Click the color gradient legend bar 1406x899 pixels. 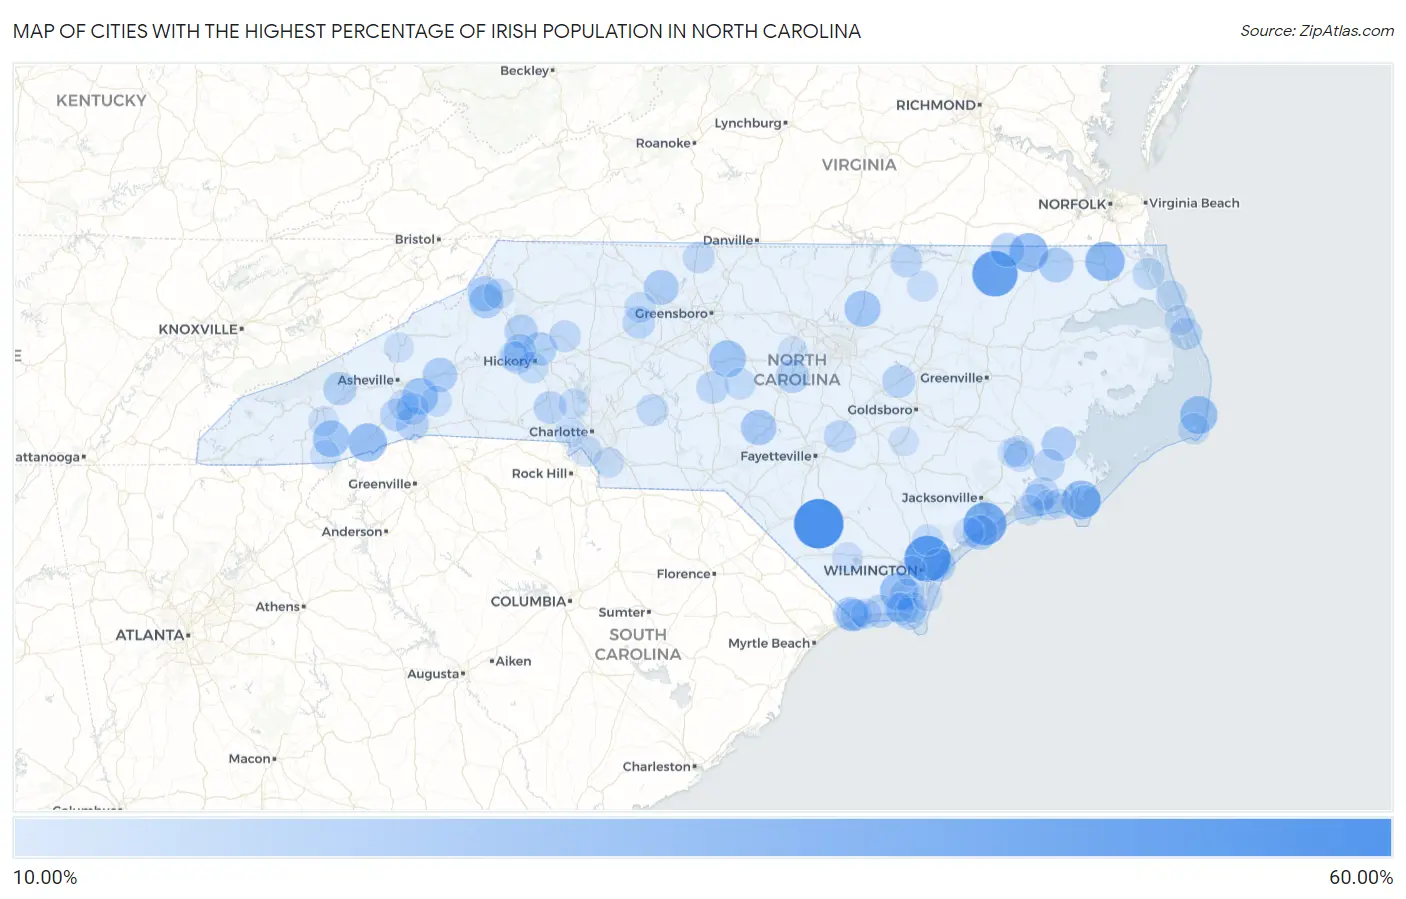(x=703, y=838)
